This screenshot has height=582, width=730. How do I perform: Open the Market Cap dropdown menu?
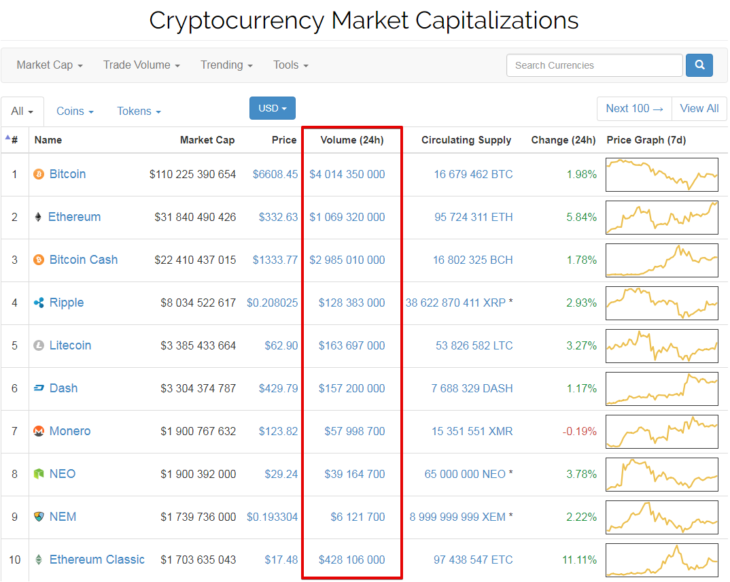(49, 65)
